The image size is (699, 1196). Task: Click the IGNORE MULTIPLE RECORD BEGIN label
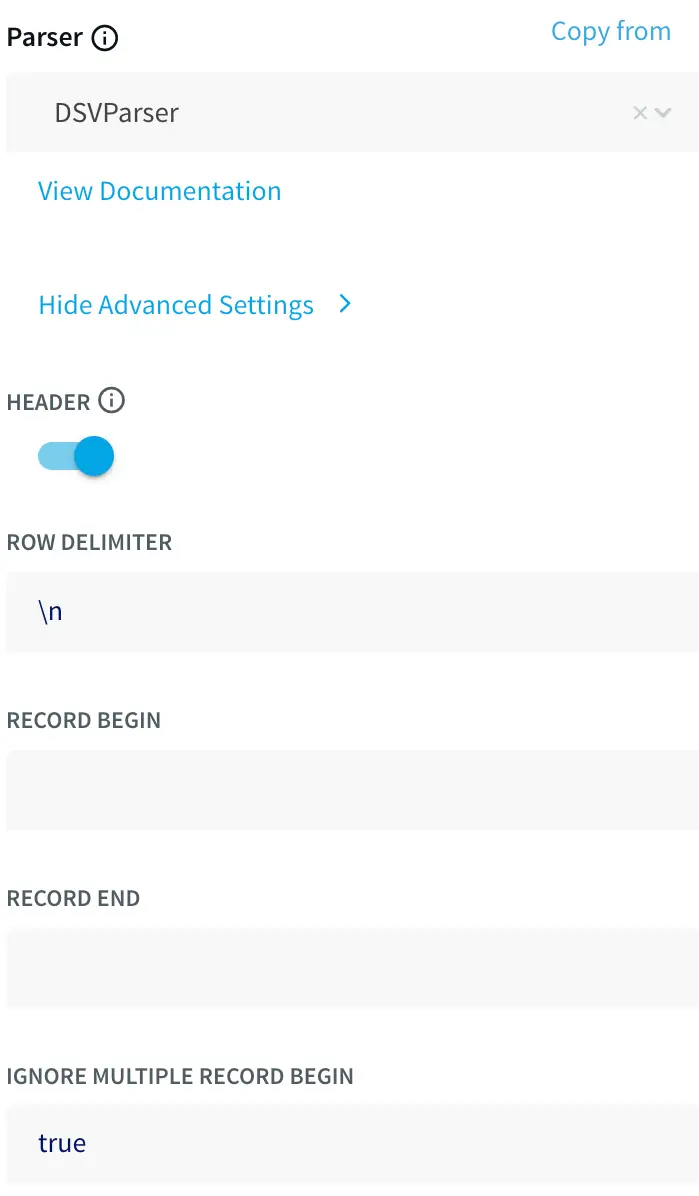point(180,1077)
